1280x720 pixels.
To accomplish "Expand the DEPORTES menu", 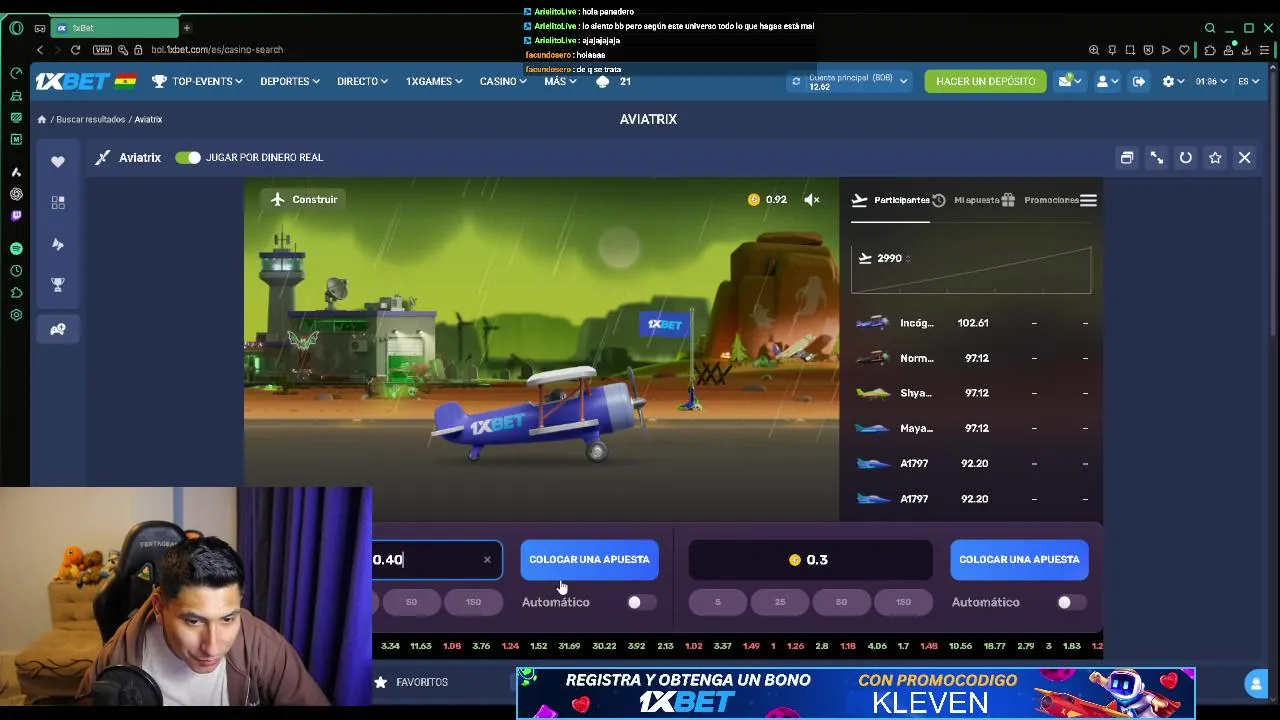I will pyautogui.click(x=290, y=82).
